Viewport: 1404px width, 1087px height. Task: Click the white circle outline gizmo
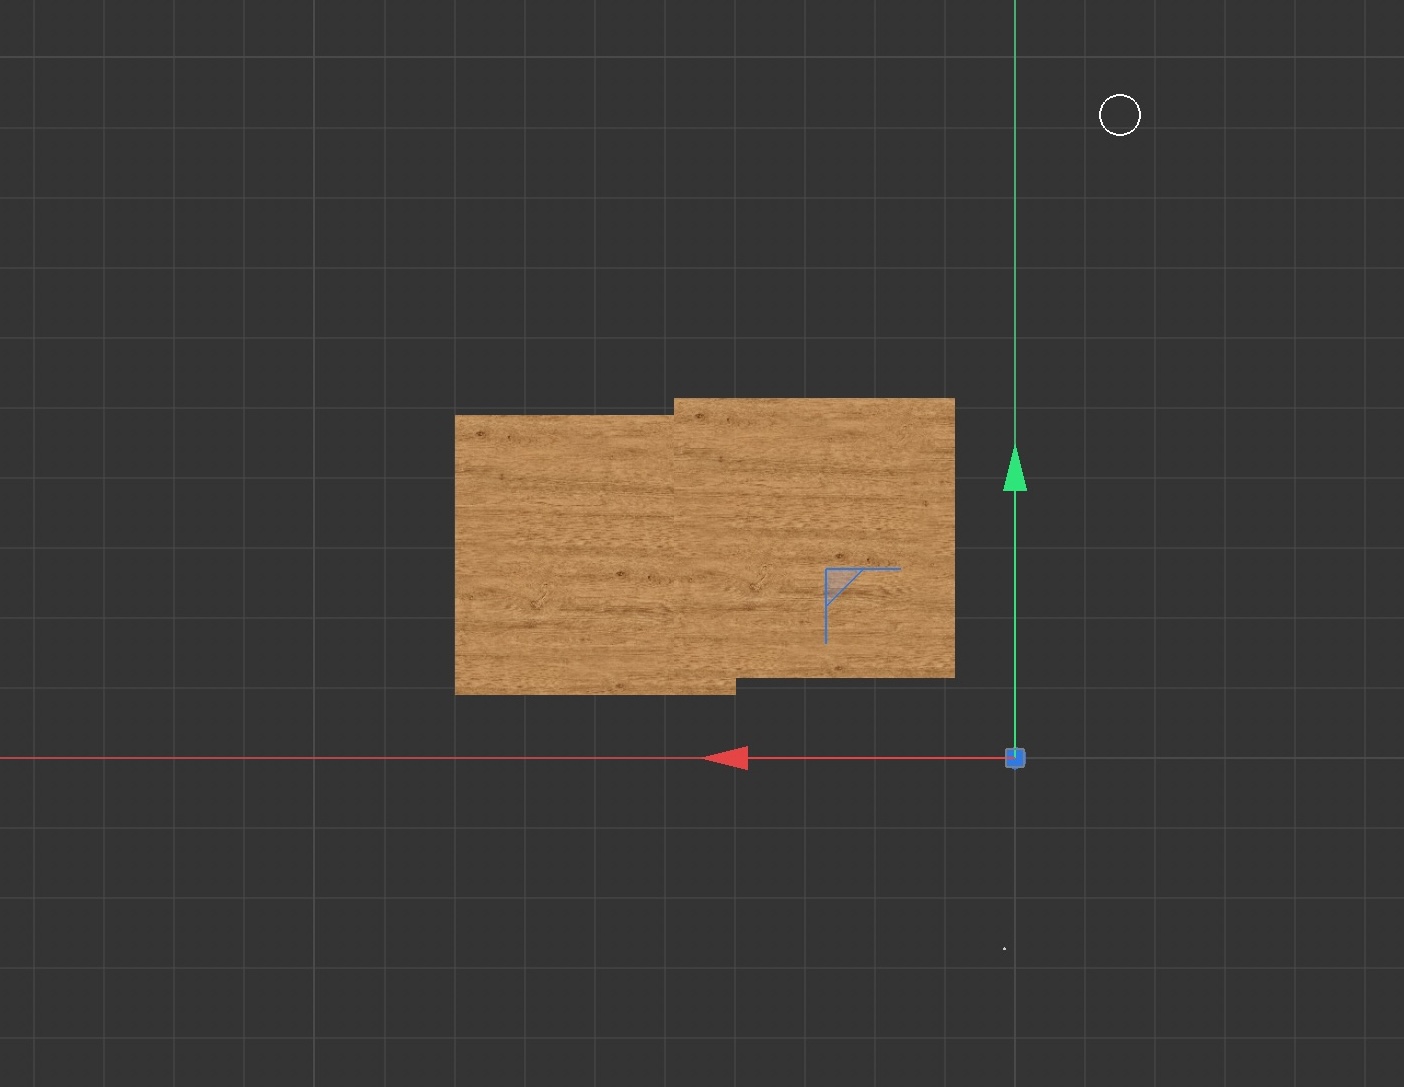1120,115
